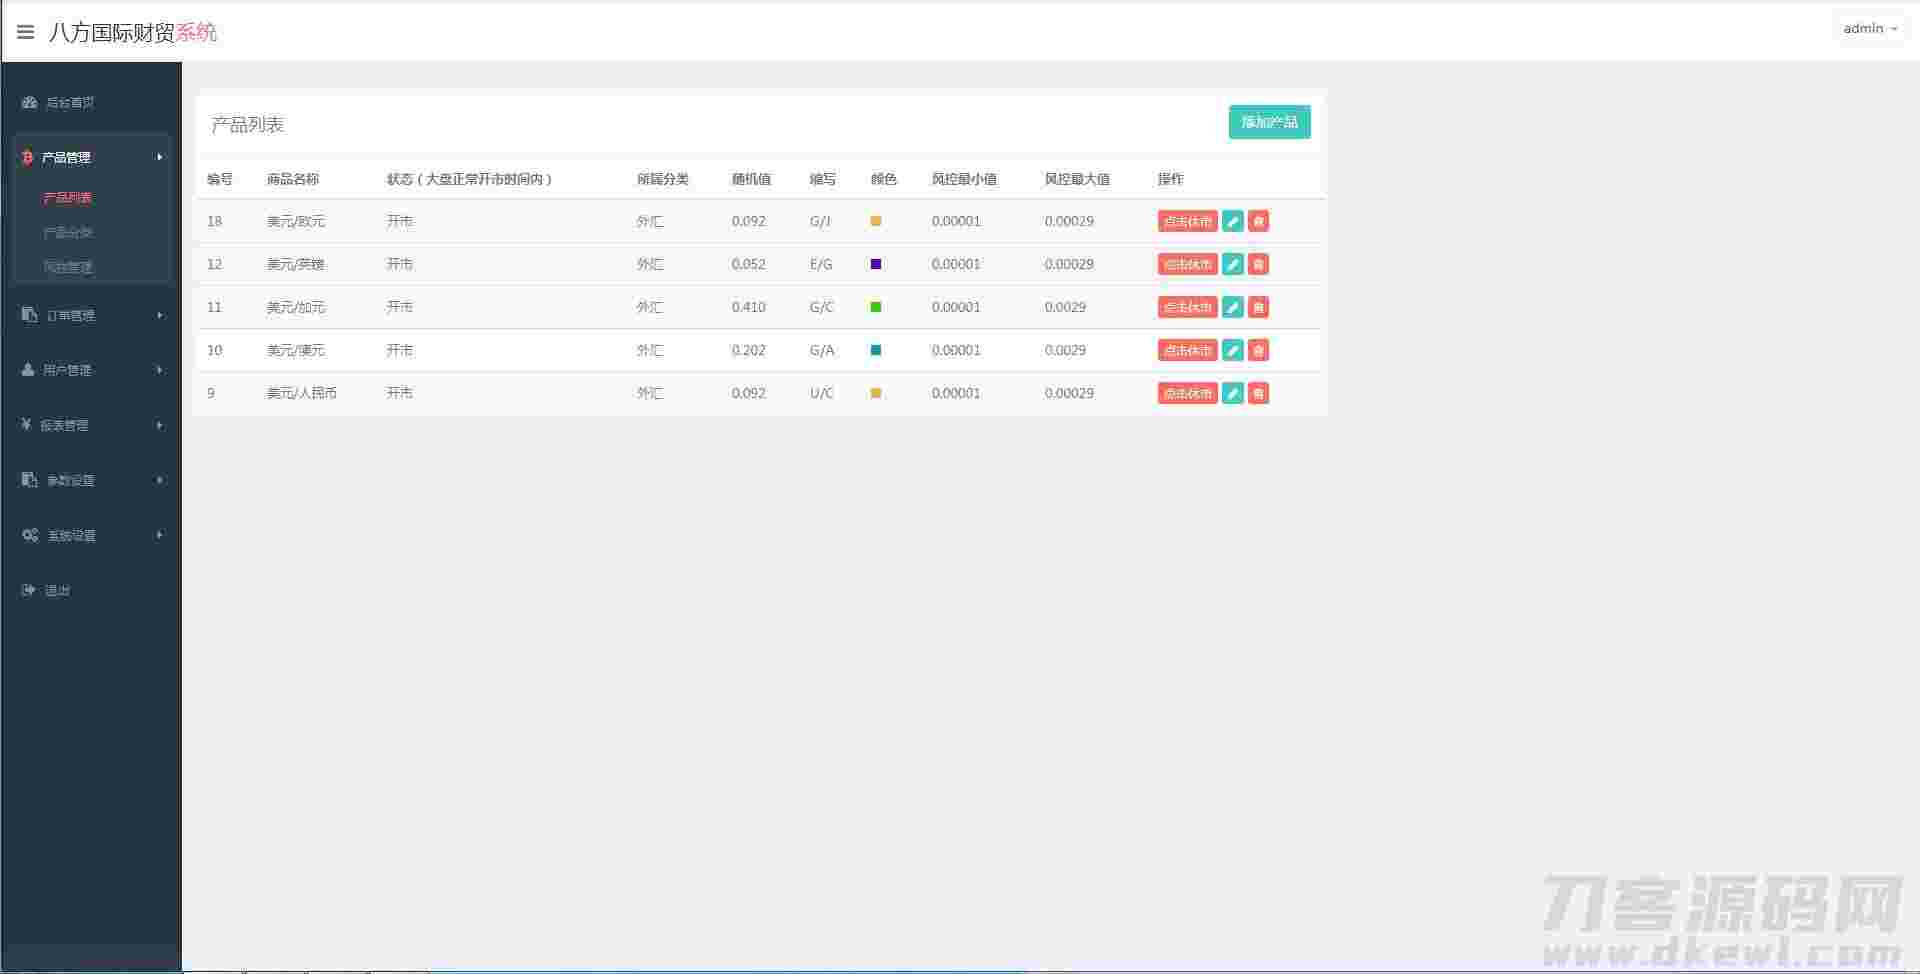1920x974 pixels.
Task: Delete the 美元/澳元 product via trash icon
Action: click(x=1258, y=350)
